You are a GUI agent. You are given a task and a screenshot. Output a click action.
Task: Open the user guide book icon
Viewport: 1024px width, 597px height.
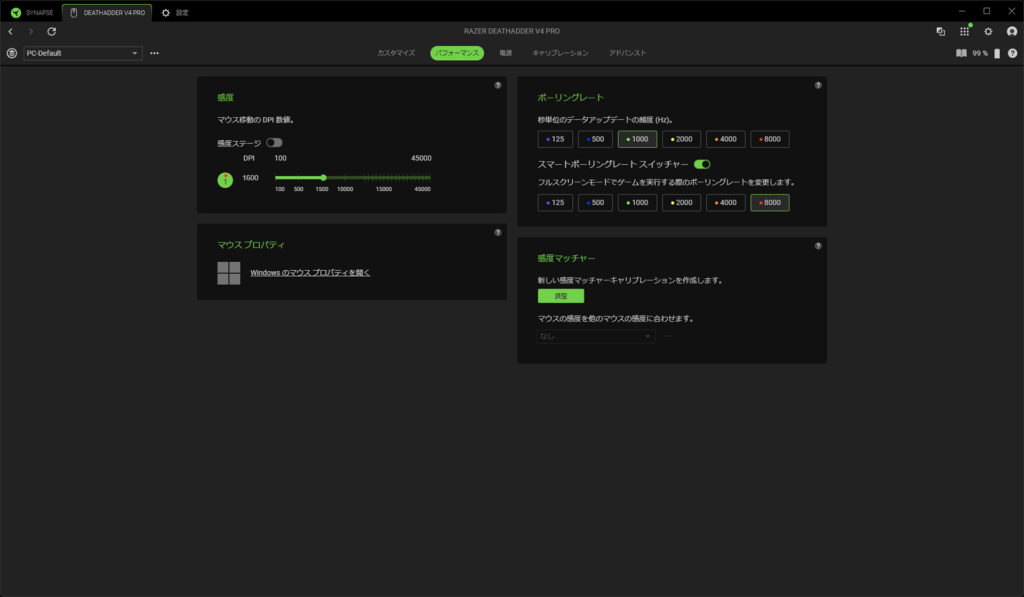(x=961, y=53)
